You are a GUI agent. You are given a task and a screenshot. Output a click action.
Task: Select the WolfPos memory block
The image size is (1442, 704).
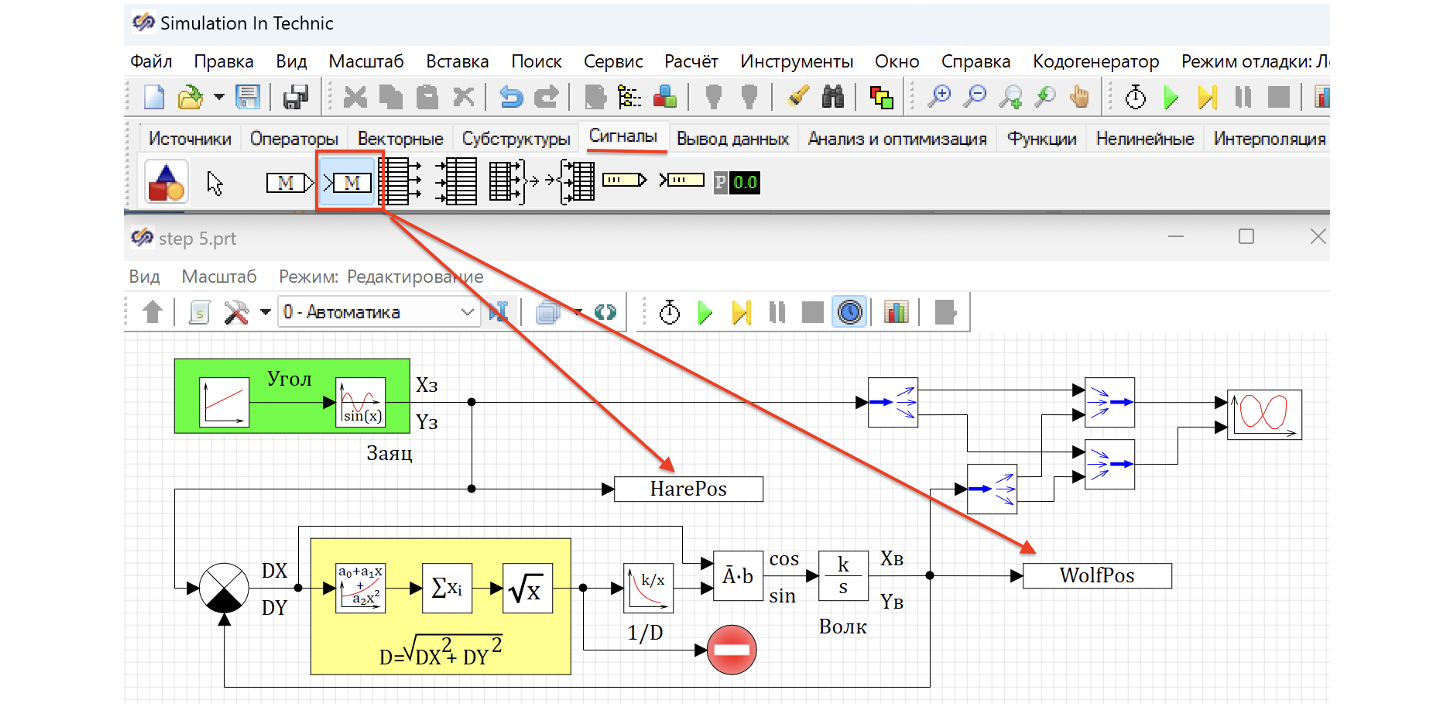pos(1097,576)
